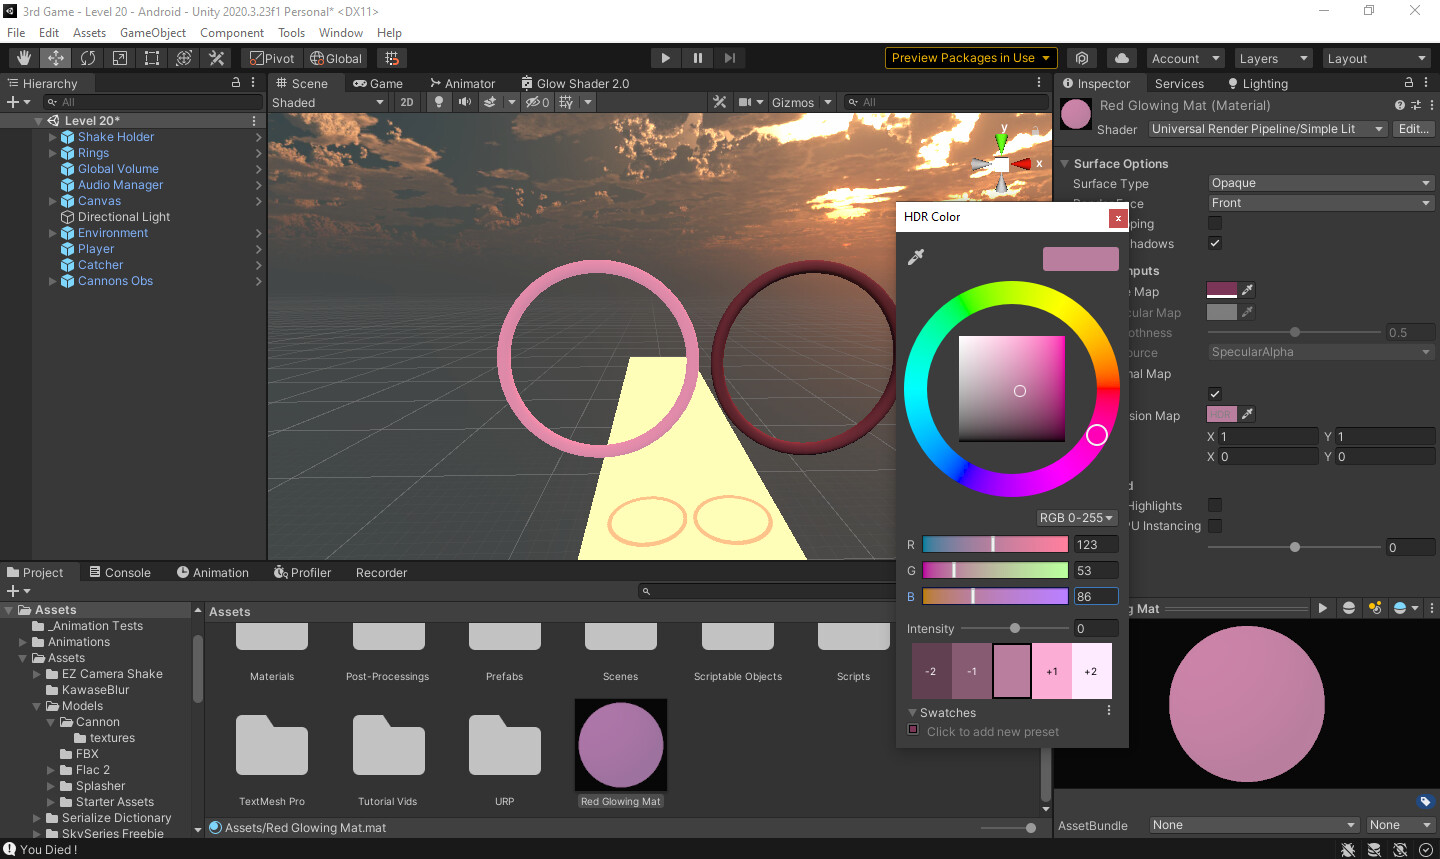Open Preview Packages in Use
1440x859 pixels.
(x=969, y=57)
